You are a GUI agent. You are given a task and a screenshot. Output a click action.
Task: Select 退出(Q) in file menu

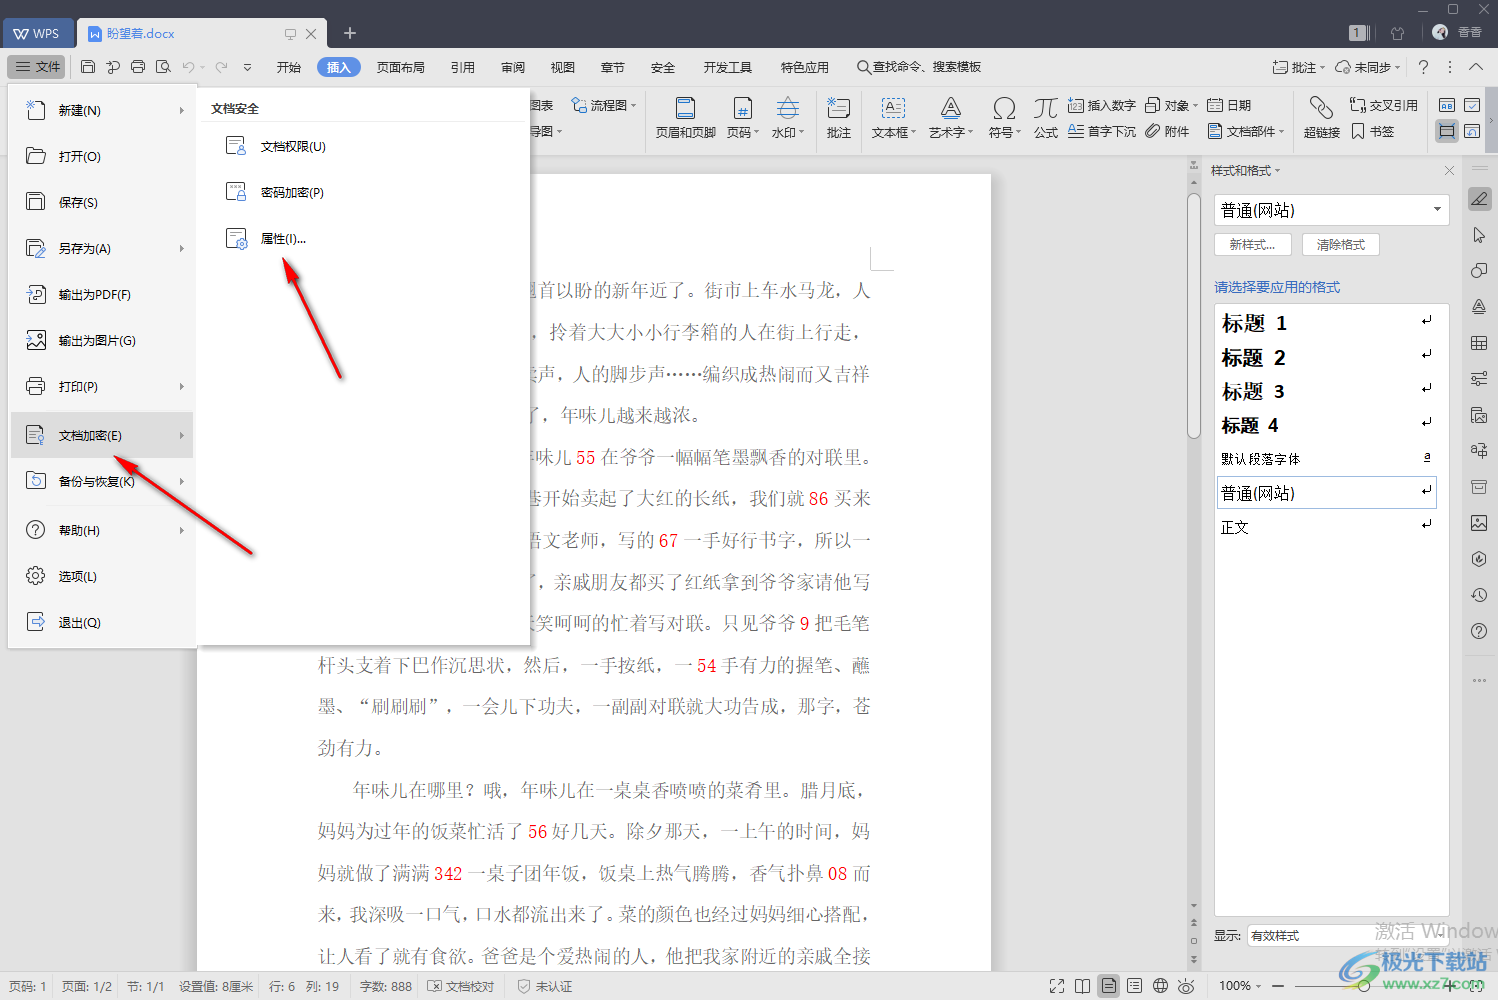101,622
